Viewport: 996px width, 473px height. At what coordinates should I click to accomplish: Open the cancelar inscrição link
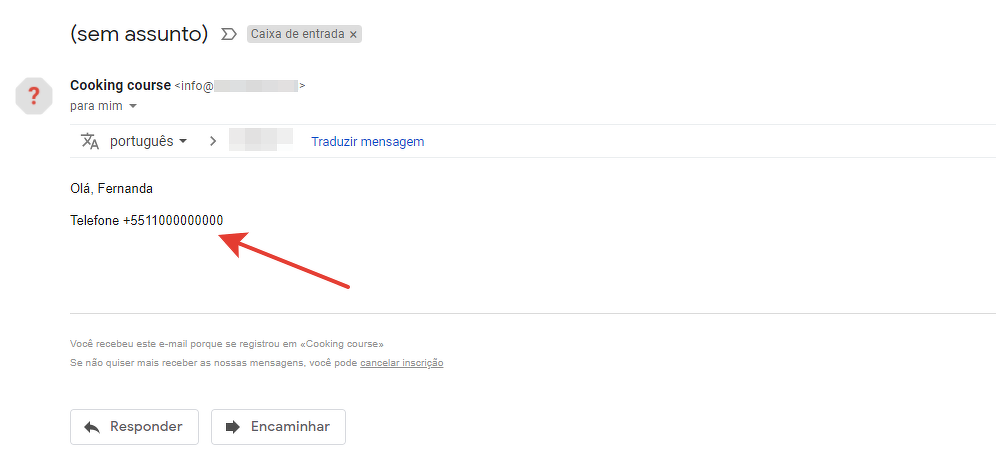(x=401, y=363)
